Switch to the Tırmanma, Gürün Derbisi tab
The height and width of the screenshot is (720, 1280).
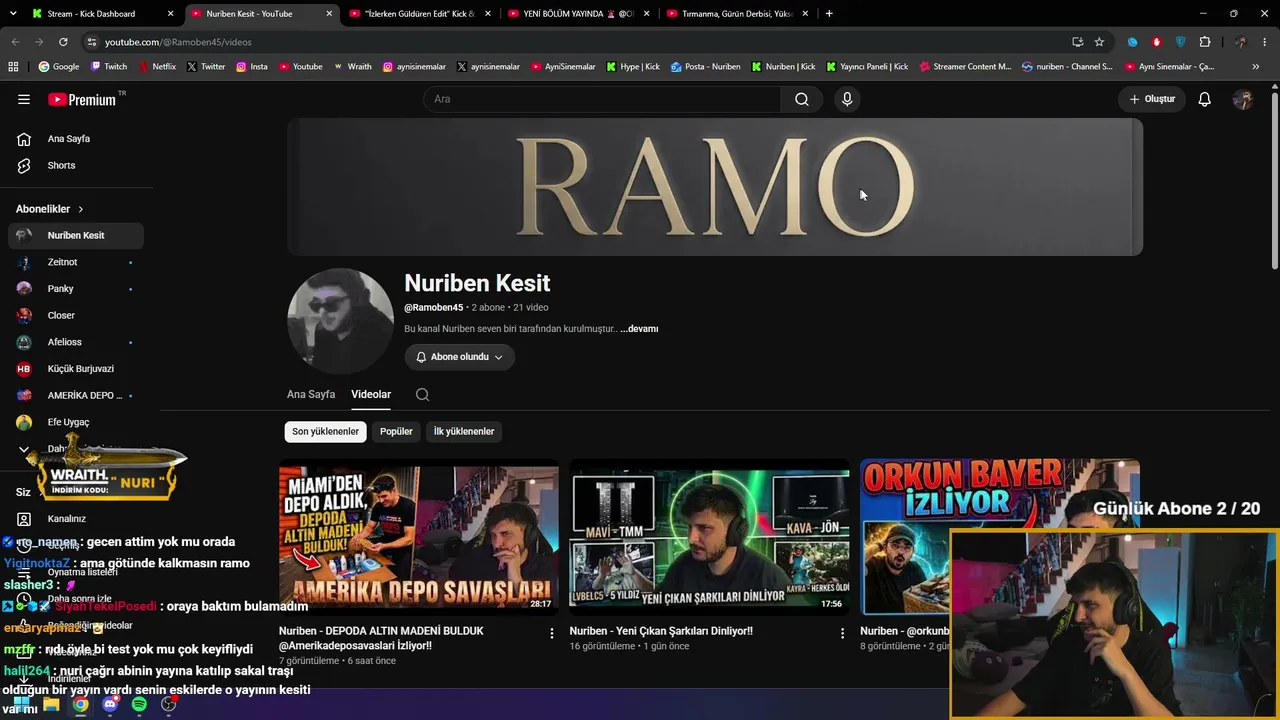point(737,14)
